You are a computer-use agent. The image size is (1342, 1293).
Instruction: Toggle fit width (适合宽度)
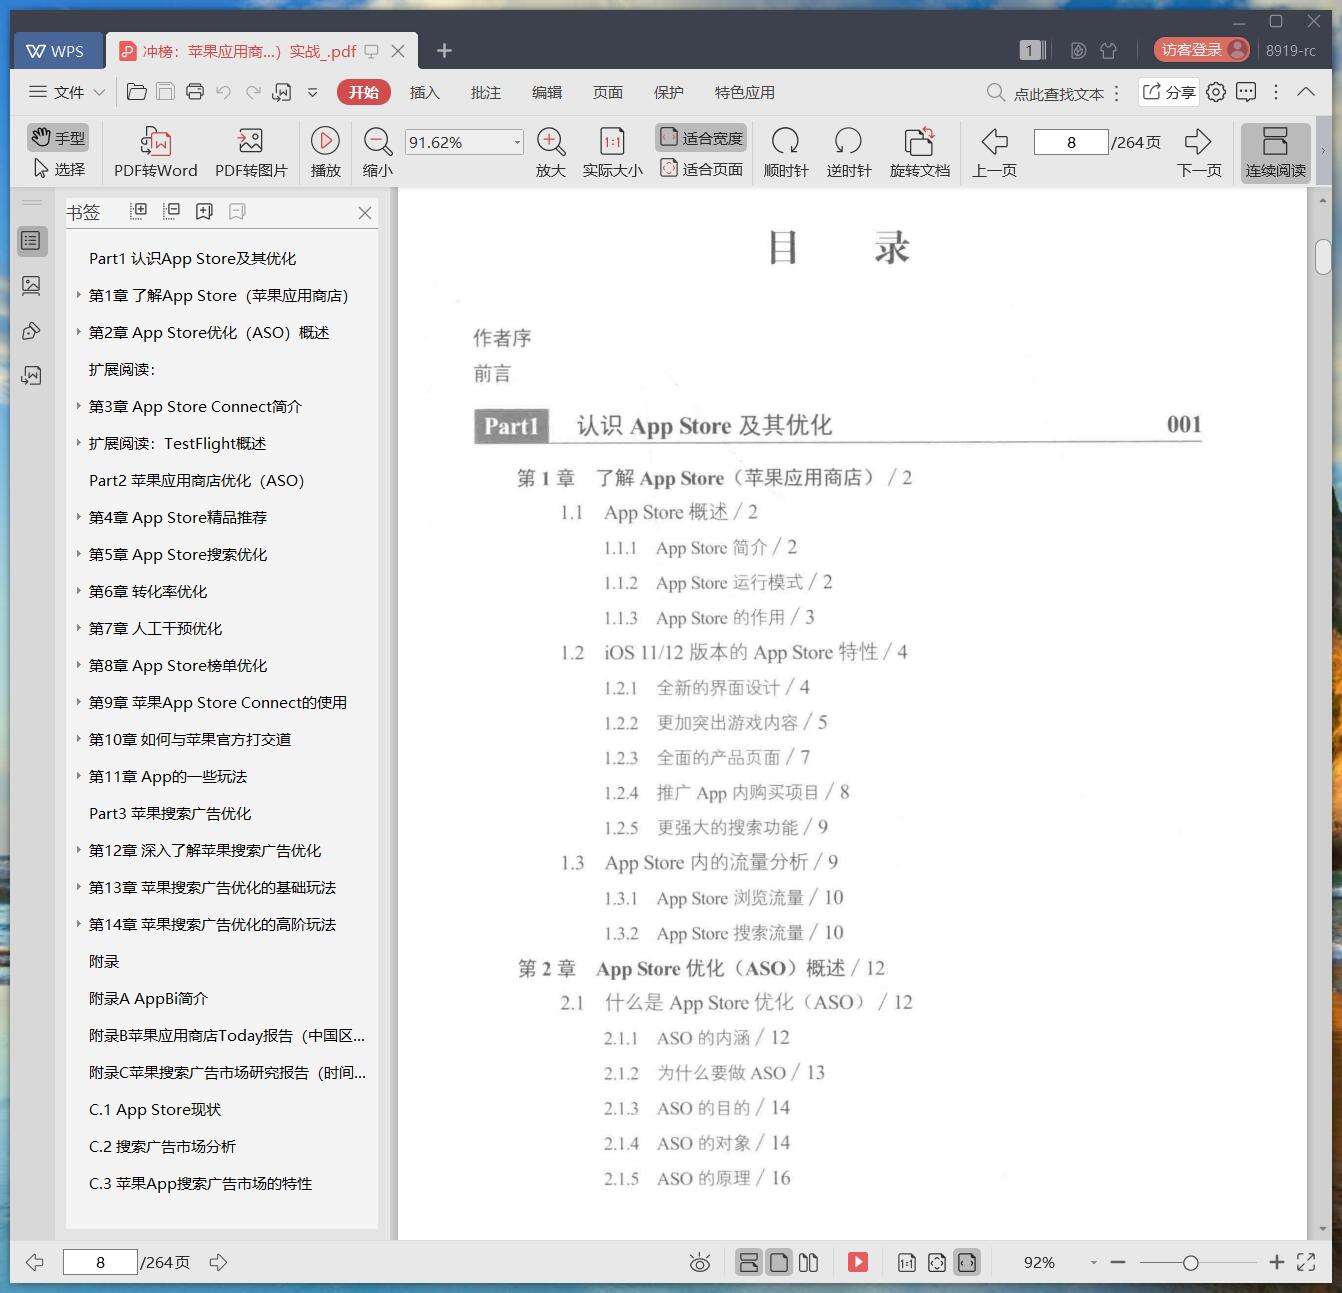coord(701,138)
